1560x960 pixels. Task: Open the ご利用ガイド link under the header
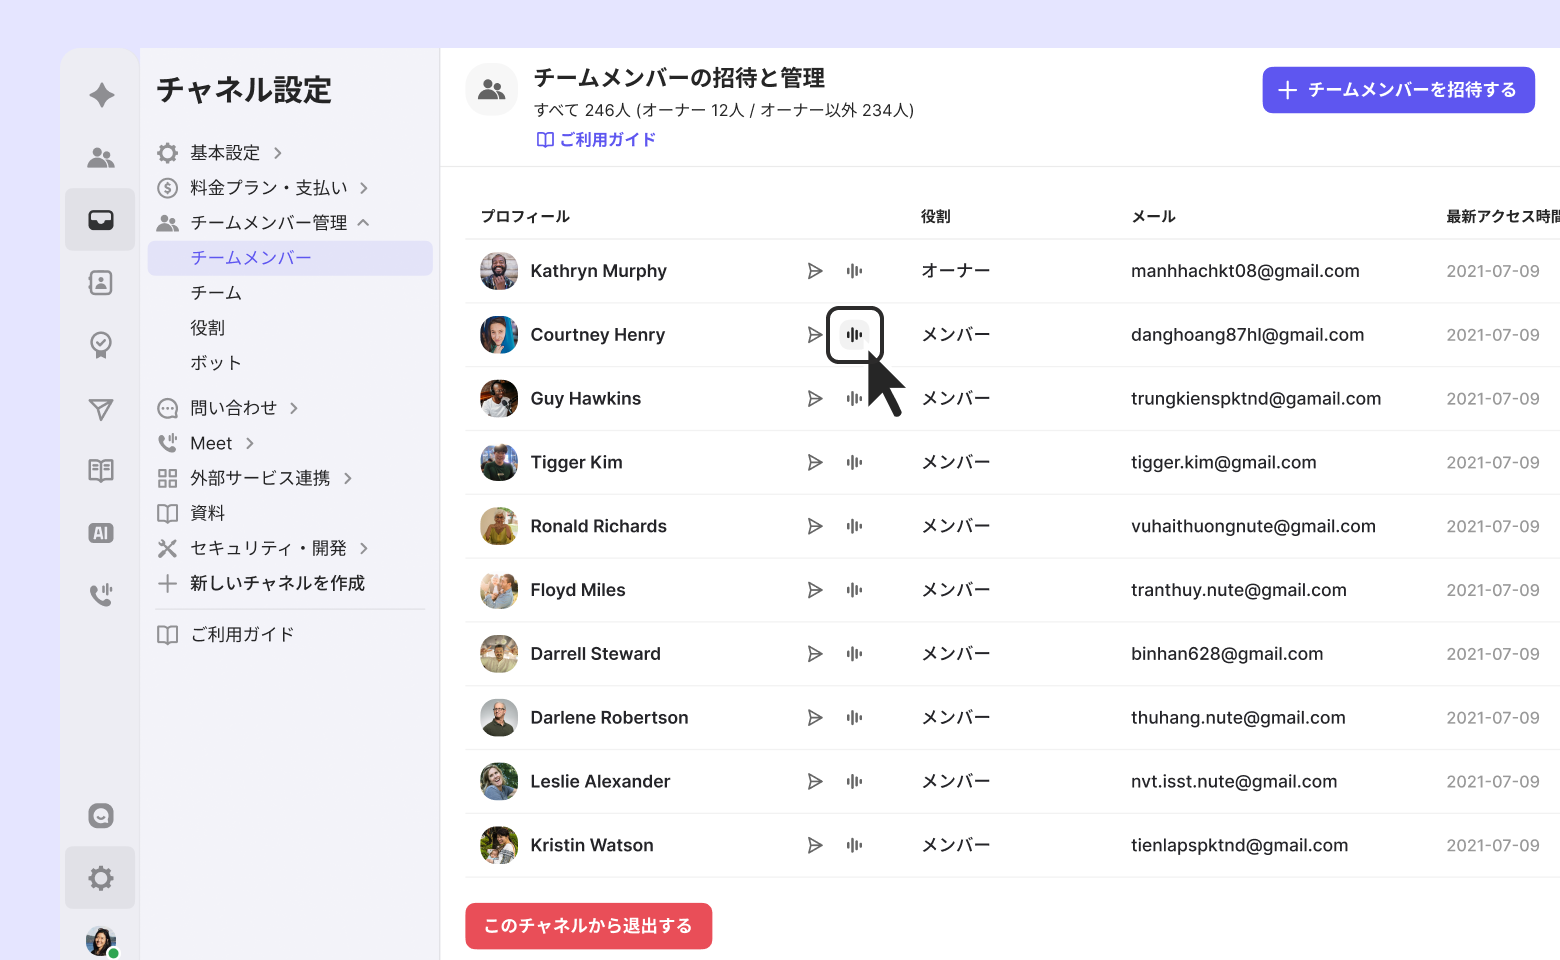click(x=597, y=140)
